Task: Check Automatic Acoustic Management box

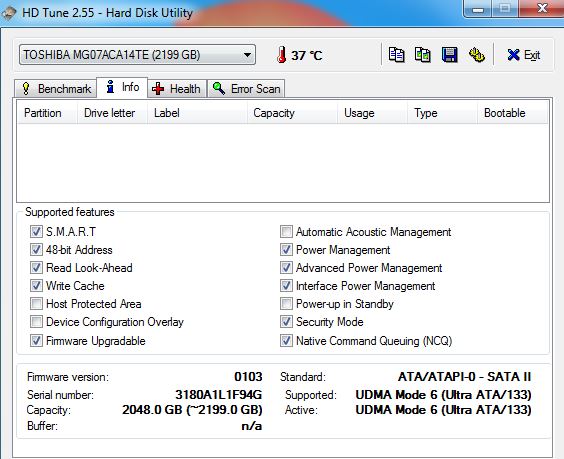Action: [x=286, y=232]
